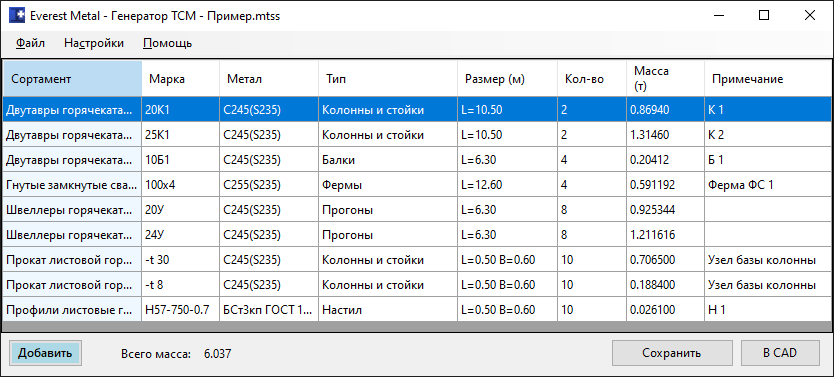Click the 24У Прогоны row
The width and height of the screenshot is (834, 377).
click(x=416, y=235)
